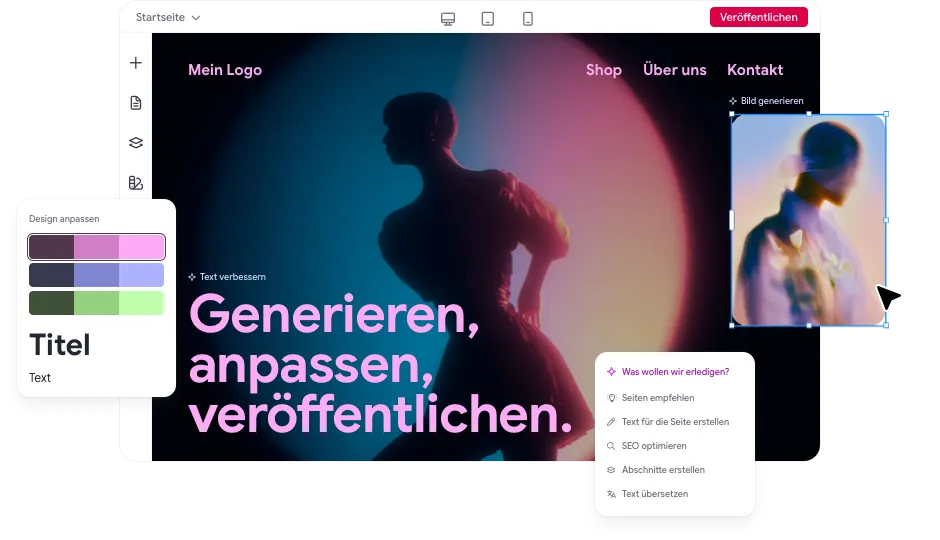940x540 pixels.
Task: Select the pink-purple color palette
Action: tap(97, 247)
